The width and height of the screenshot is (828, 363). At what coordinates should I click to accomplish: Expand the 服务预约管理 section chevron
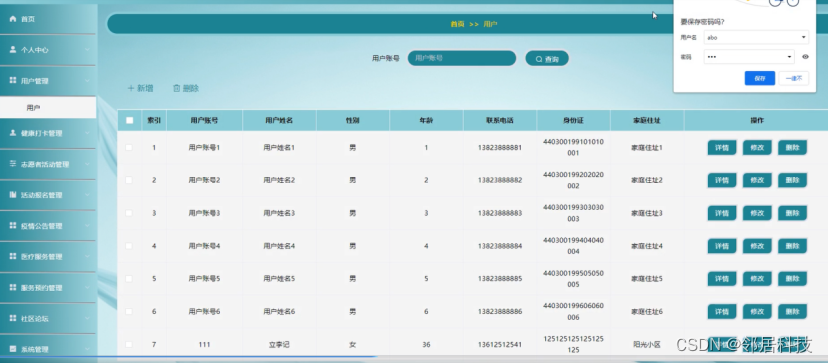coord(87,287)
